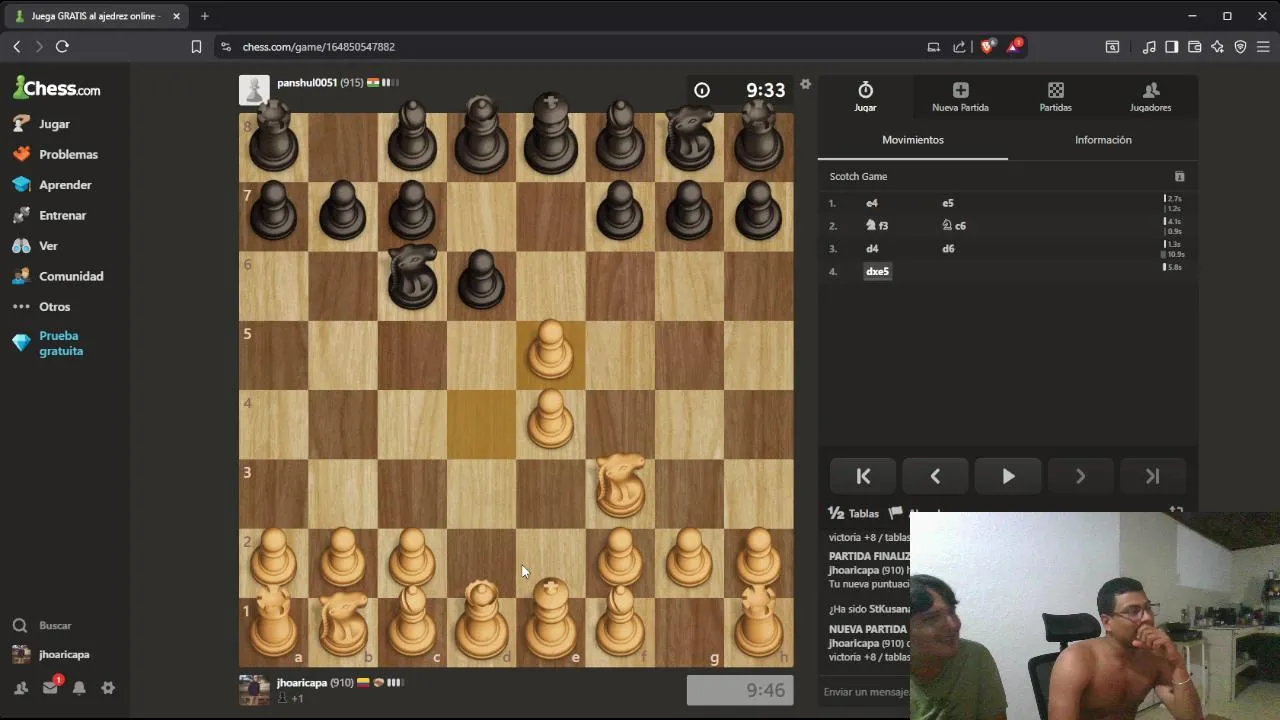
Task: Click the white pawn on e4
Action: 550,420
